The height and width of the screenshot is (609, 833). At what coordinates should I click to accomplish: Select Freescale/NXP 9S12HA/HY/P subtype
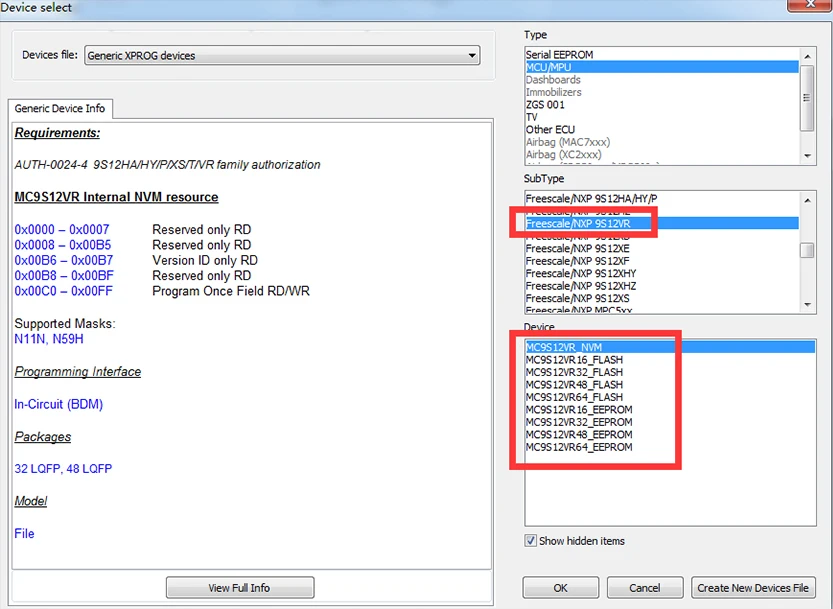click(662, 199)
